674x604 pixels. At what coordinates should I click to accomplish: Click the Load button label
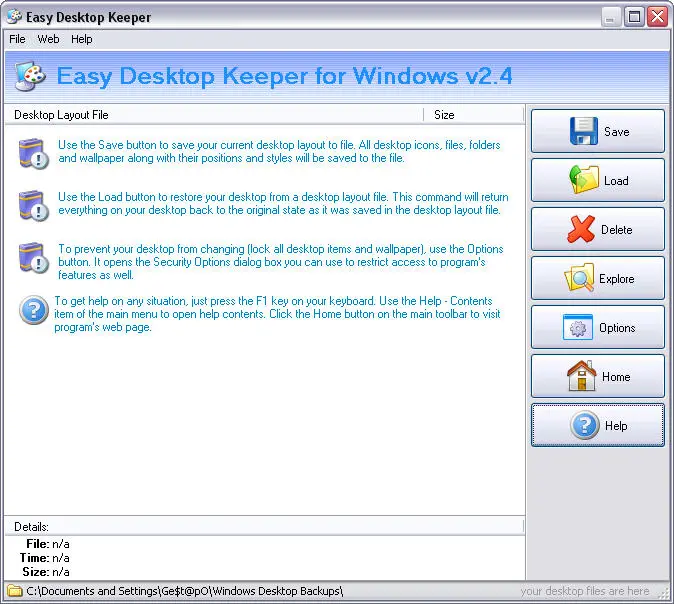pos(616,181)
